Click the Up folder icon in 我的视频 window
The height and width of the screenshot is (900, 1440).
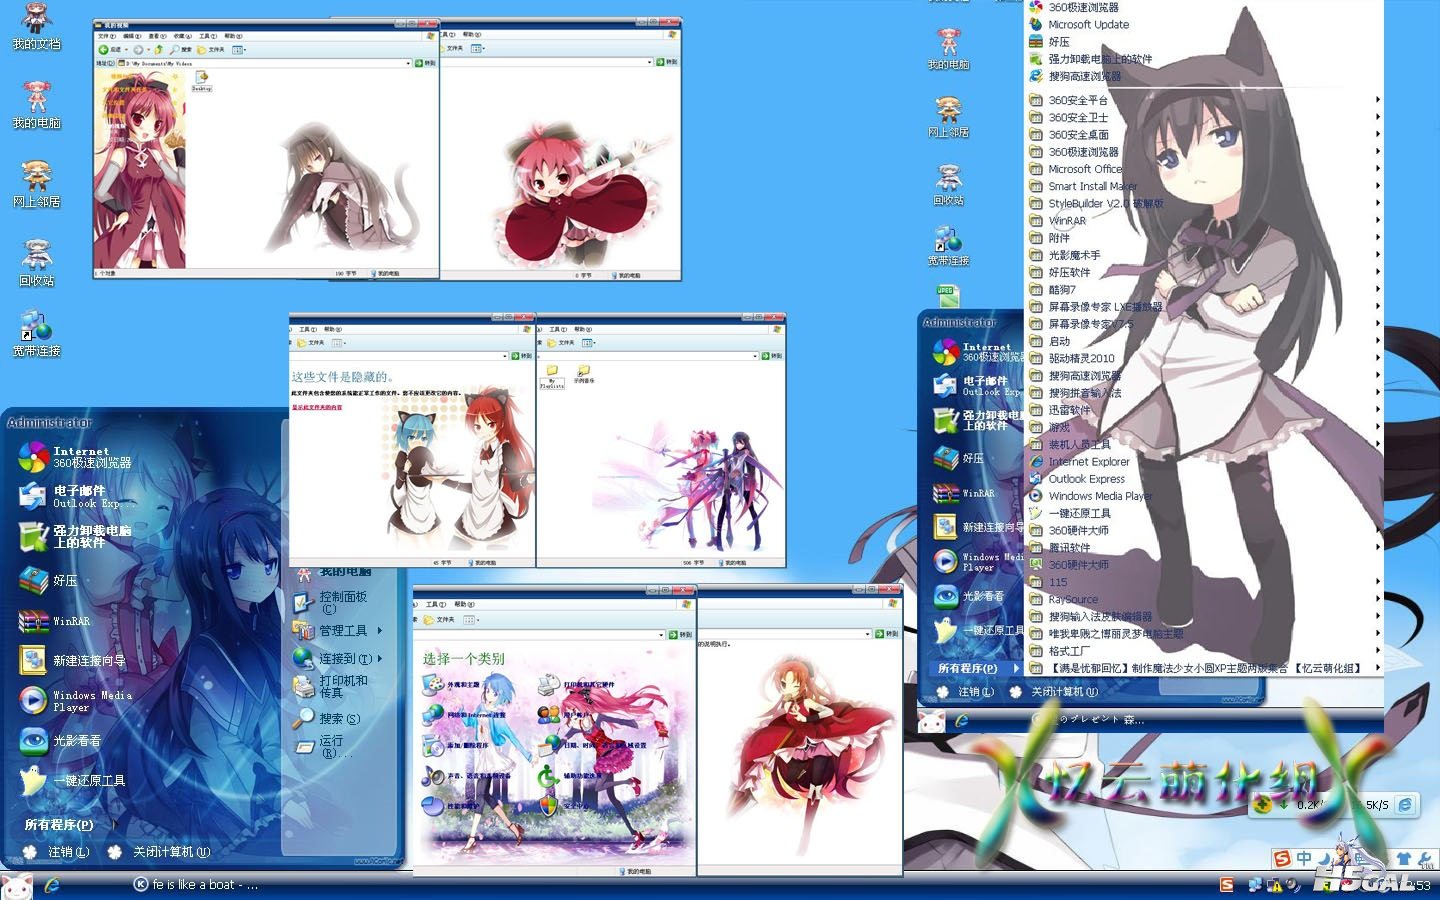(160, 49)
